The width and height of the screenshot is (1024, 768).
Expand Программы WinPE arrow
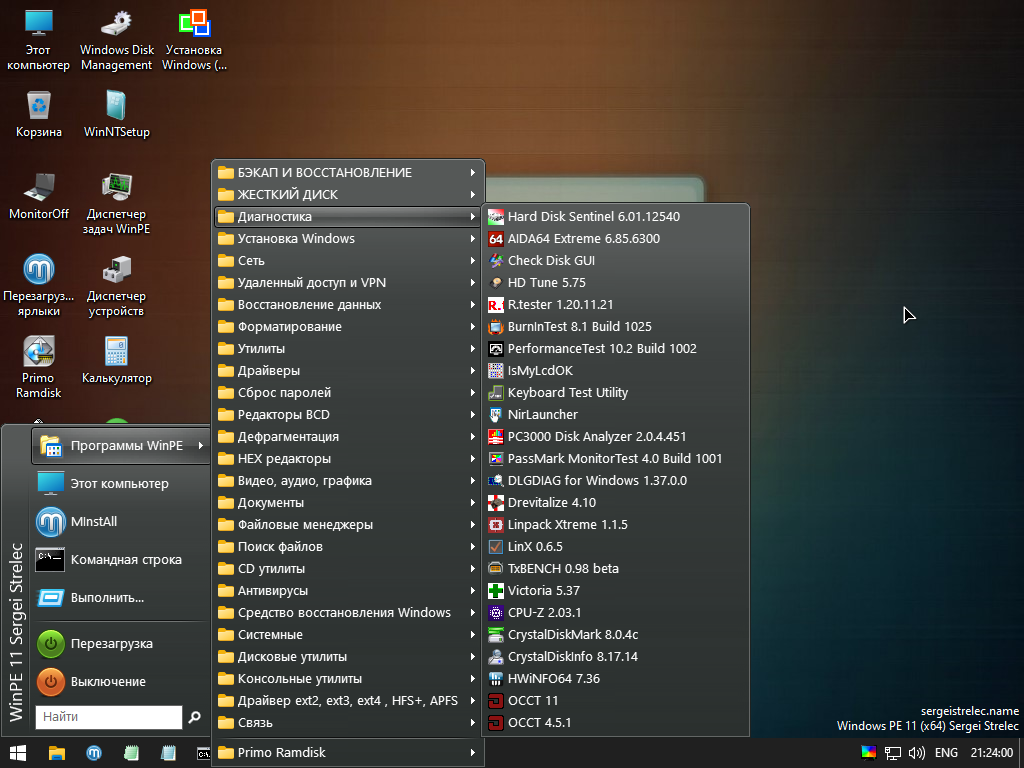pos(200,445)
